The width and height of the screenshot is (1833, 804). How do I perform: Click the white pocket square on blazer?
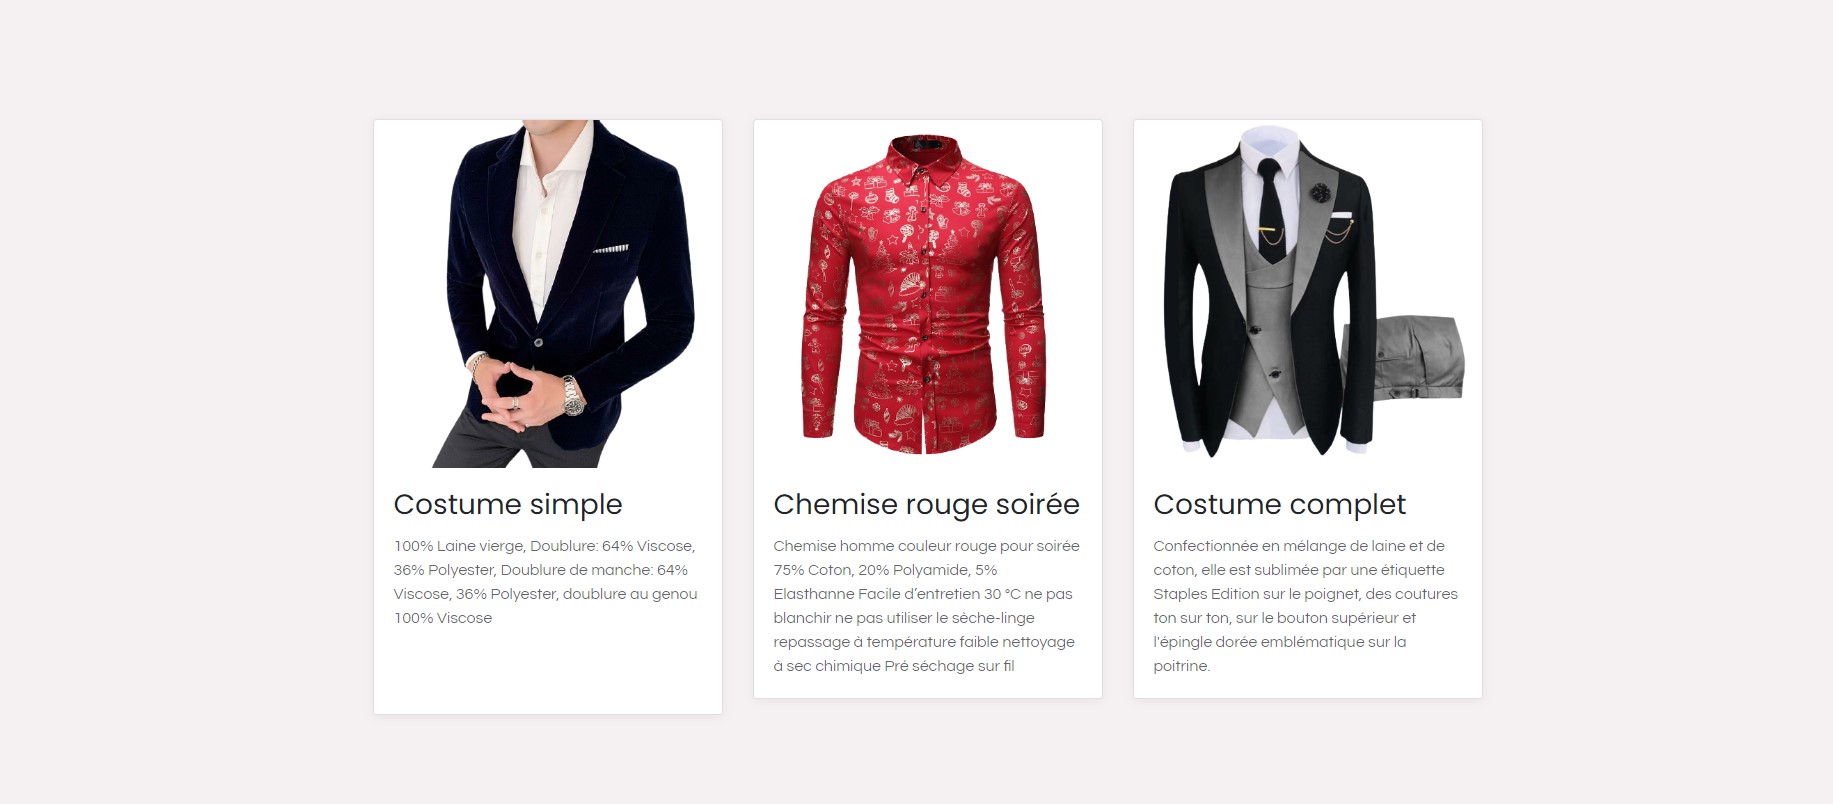point(611,248)
